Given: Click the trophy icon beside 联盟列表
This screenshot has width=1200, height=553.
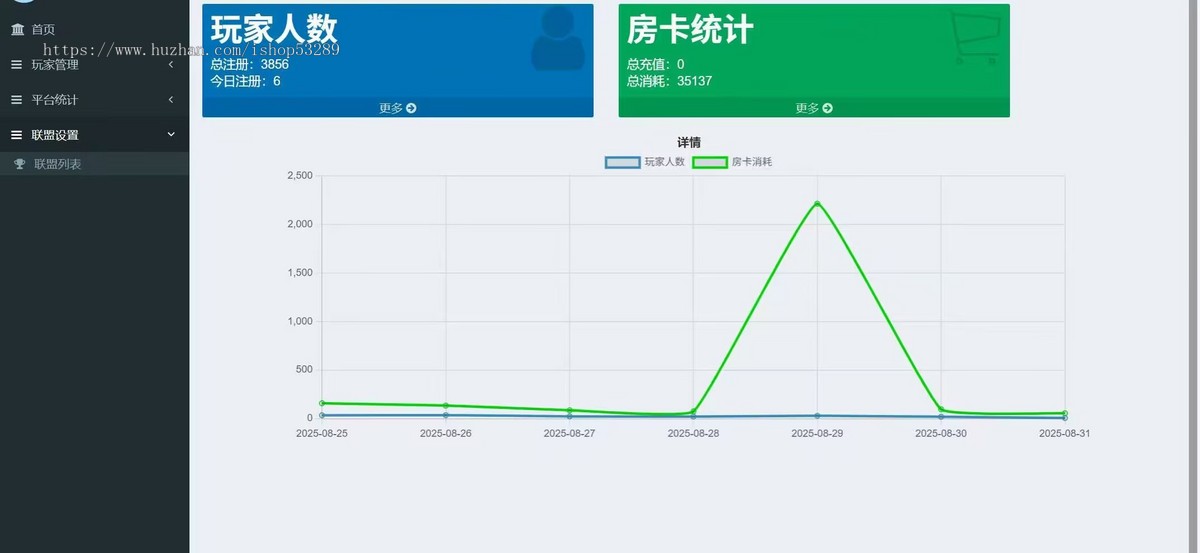Looking at the screenshot, I should click(20, 164).
